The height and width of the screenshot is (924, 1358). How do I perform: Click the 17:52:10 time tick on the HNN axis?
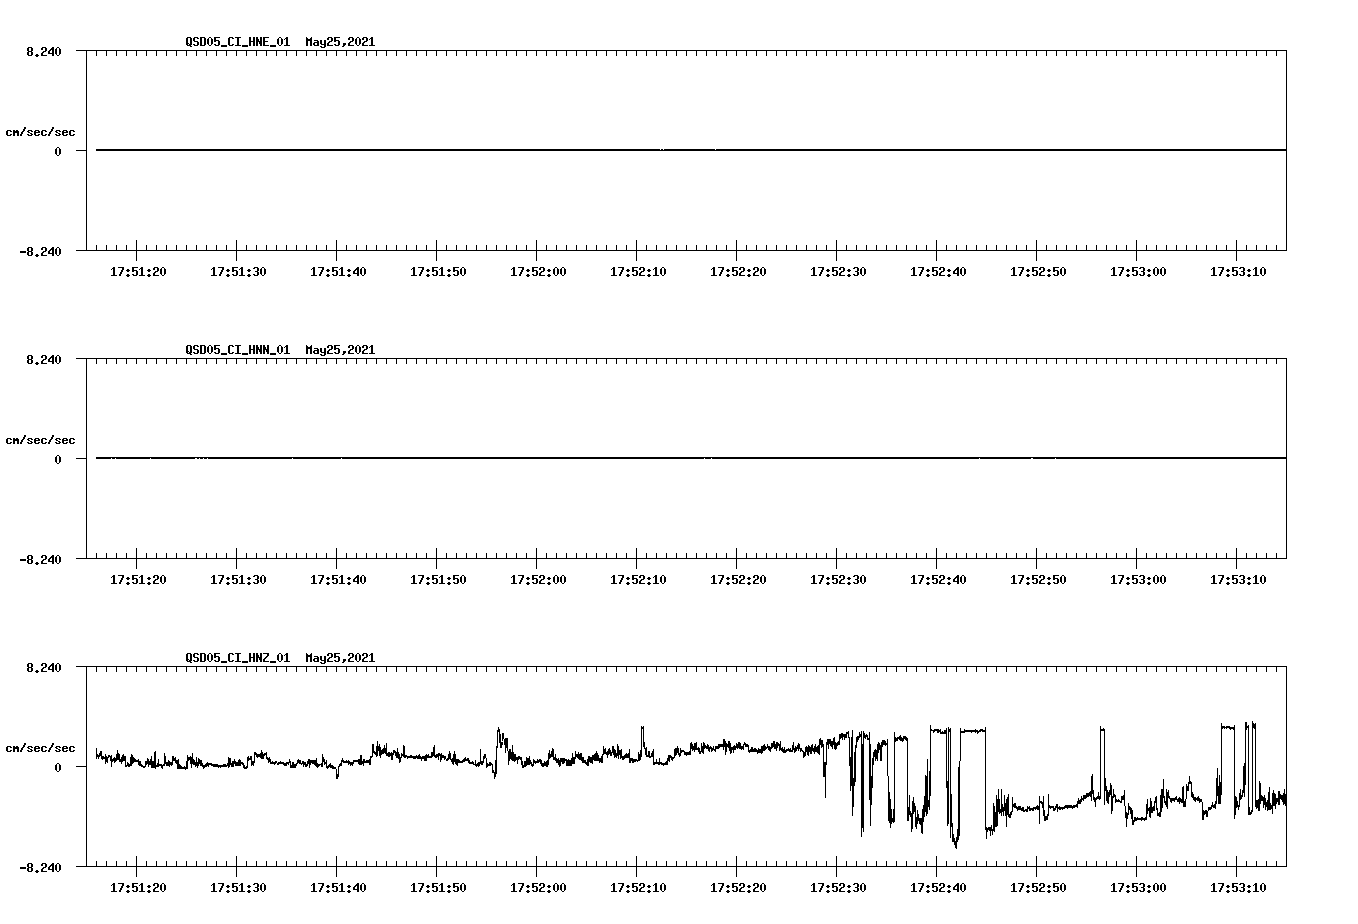(x=638, y=578)
